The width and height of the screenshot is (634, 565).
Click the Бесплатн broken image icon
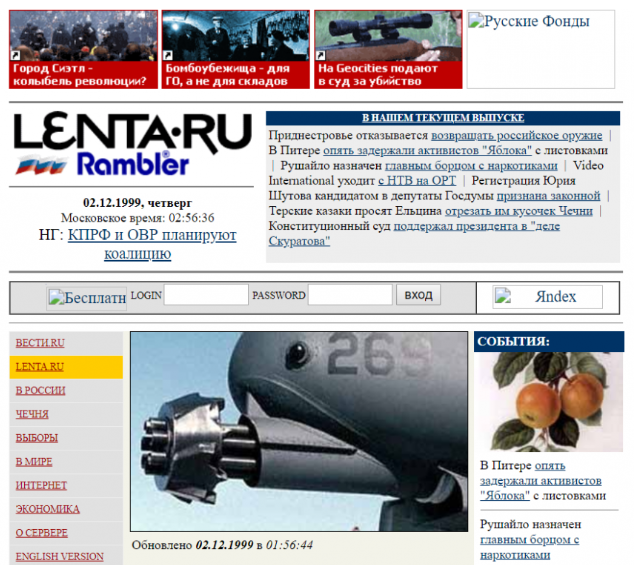tap(87, 298)
